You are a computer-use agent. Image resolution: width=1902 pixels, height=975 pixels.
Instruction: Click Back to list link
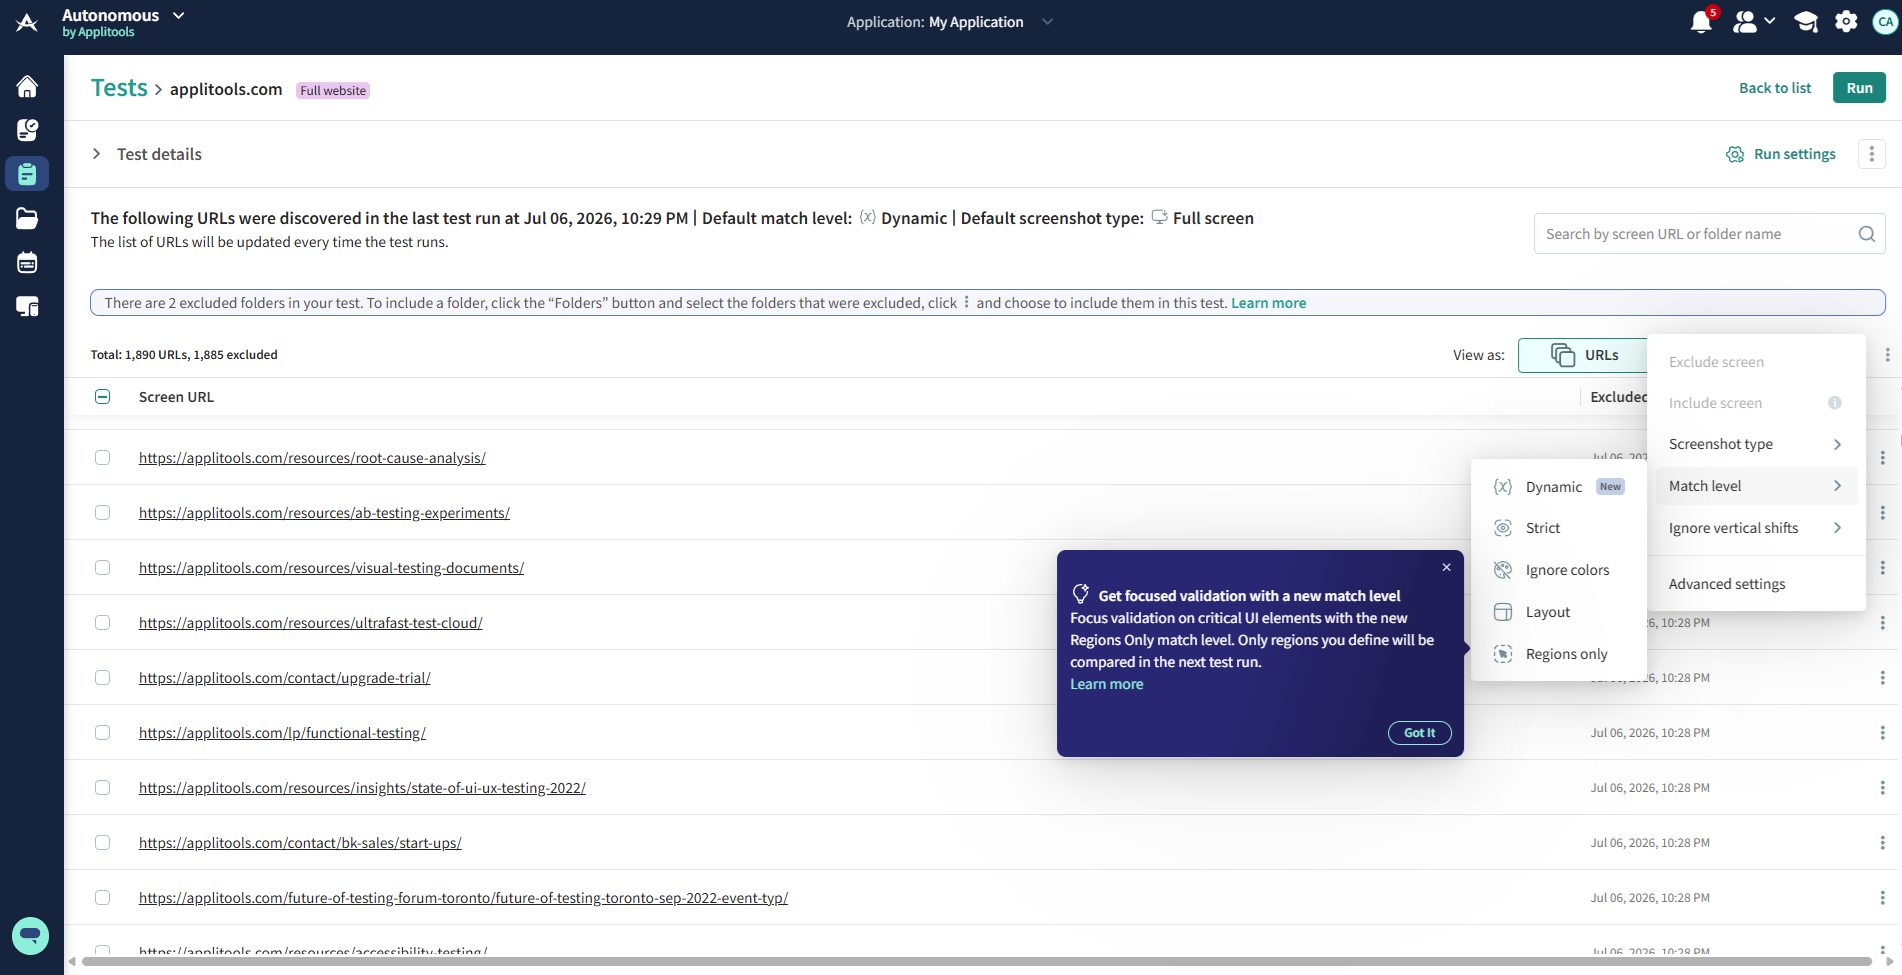(1775, 88)
